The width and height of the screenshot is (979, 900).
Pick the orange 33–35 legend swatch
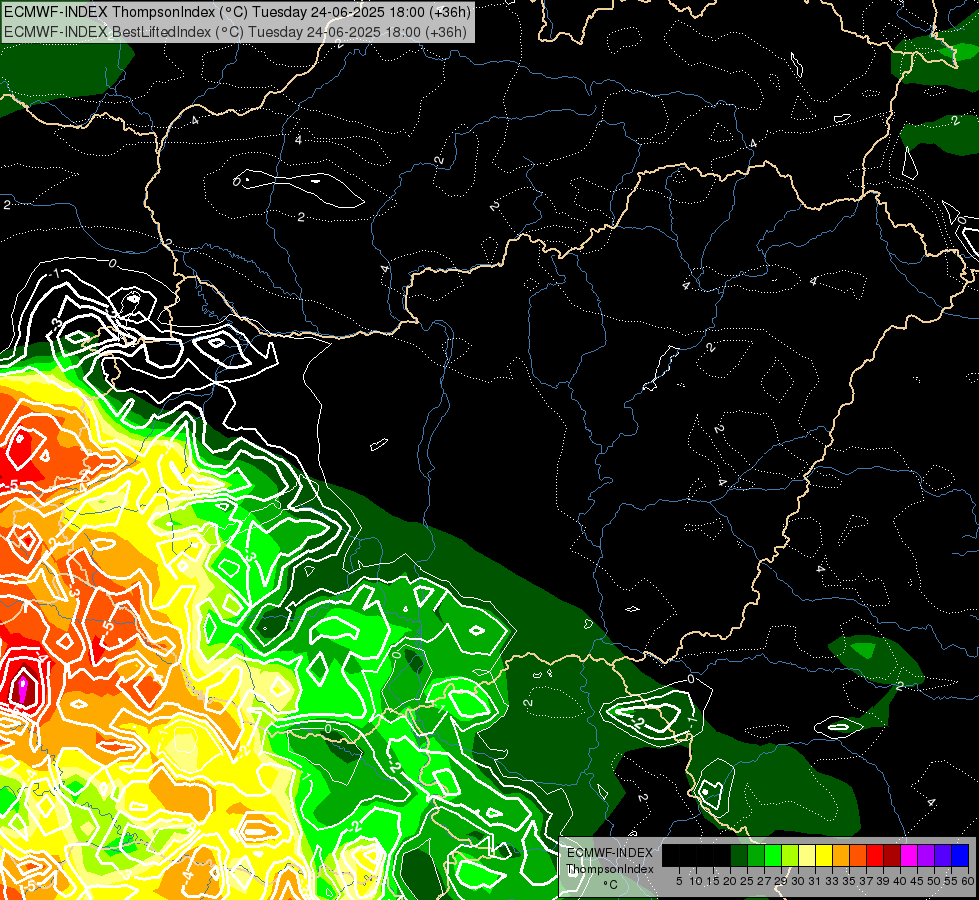[x=841, y=855]
